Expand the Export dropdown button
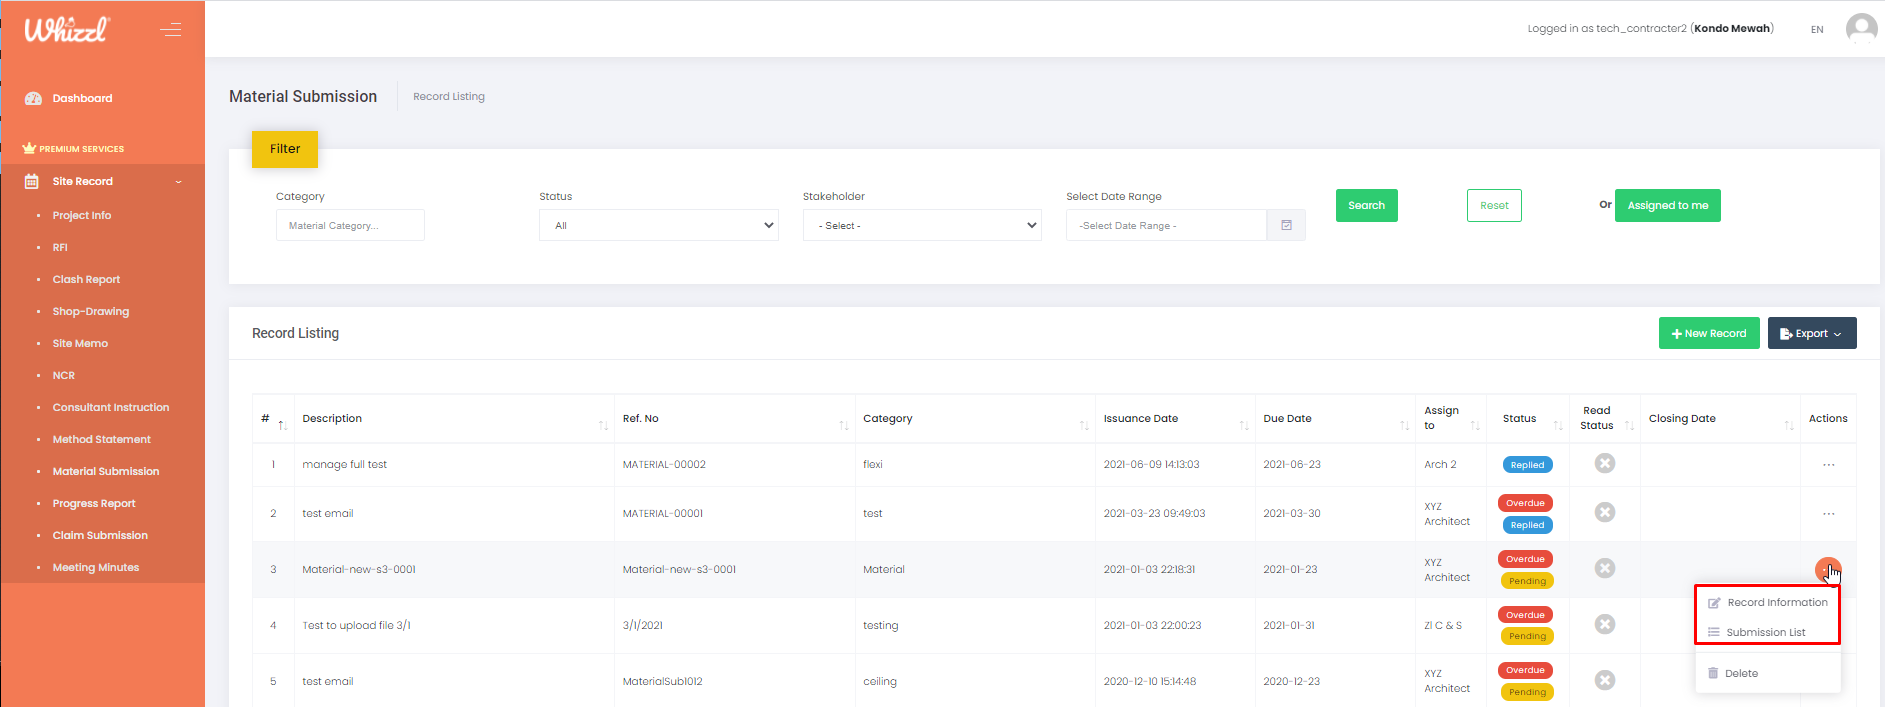Image resolution: width=1885 pixels, height=707 pixels. click(1811, 333)
